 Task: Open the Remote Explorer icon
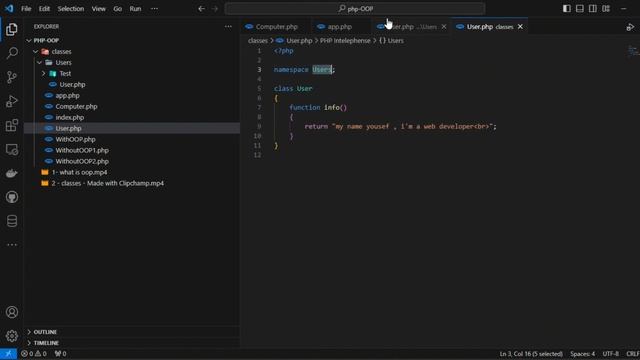pos(12,149)
